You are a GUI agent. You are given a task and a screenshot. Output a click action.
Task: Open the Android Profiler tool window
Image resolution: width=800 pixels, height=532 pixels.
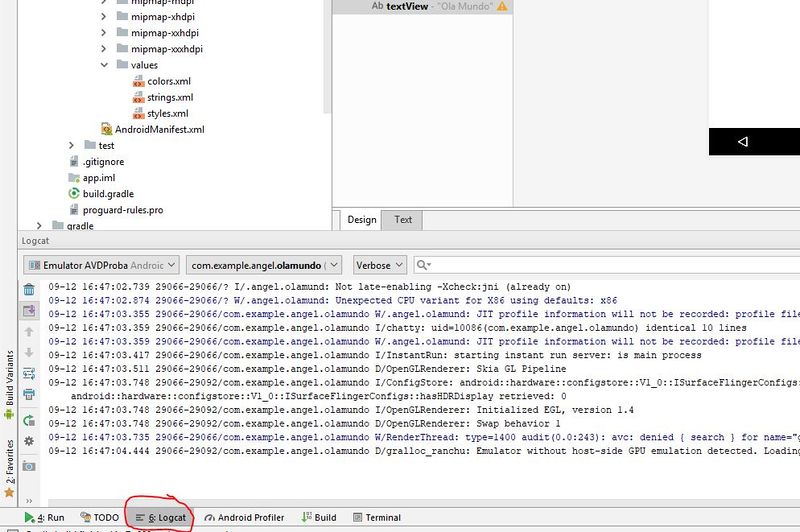(244, 517)
